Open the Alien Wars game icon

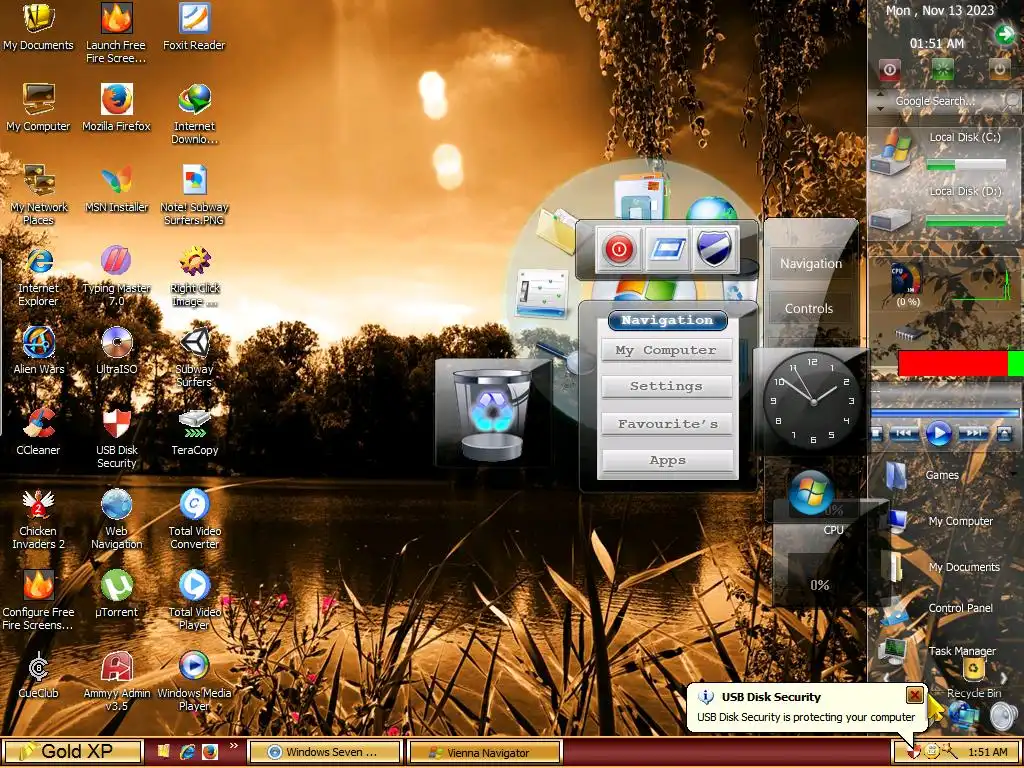click(38, 351)
